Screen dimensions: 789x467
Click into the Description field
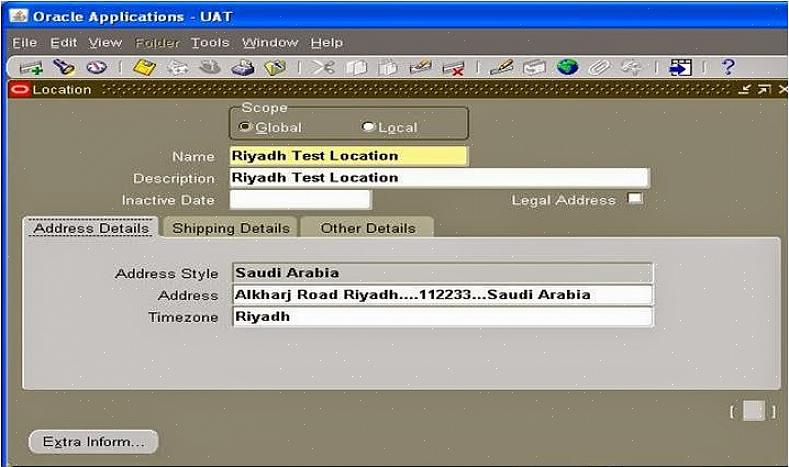tap(440, 178)
